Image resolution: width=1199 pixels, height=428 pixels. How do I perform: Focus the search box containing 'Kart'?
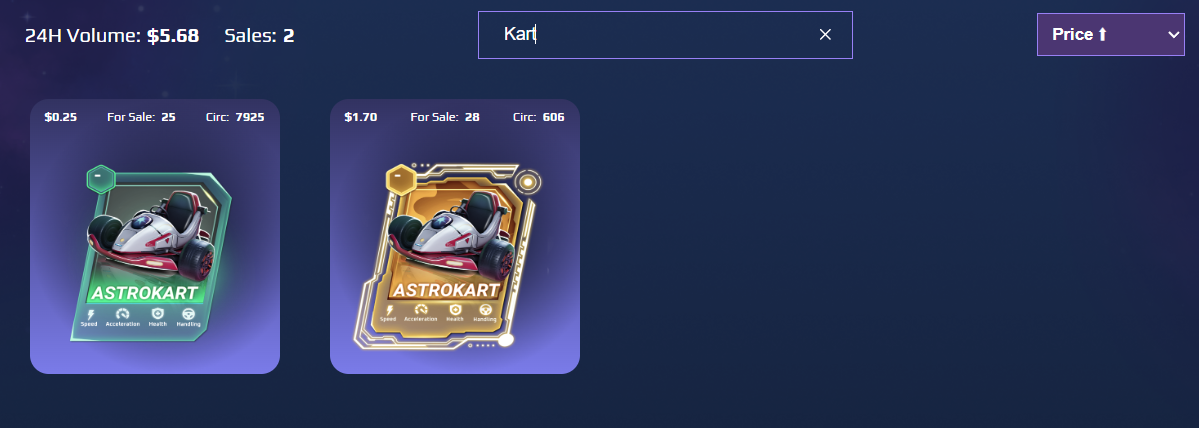point(665,34)
